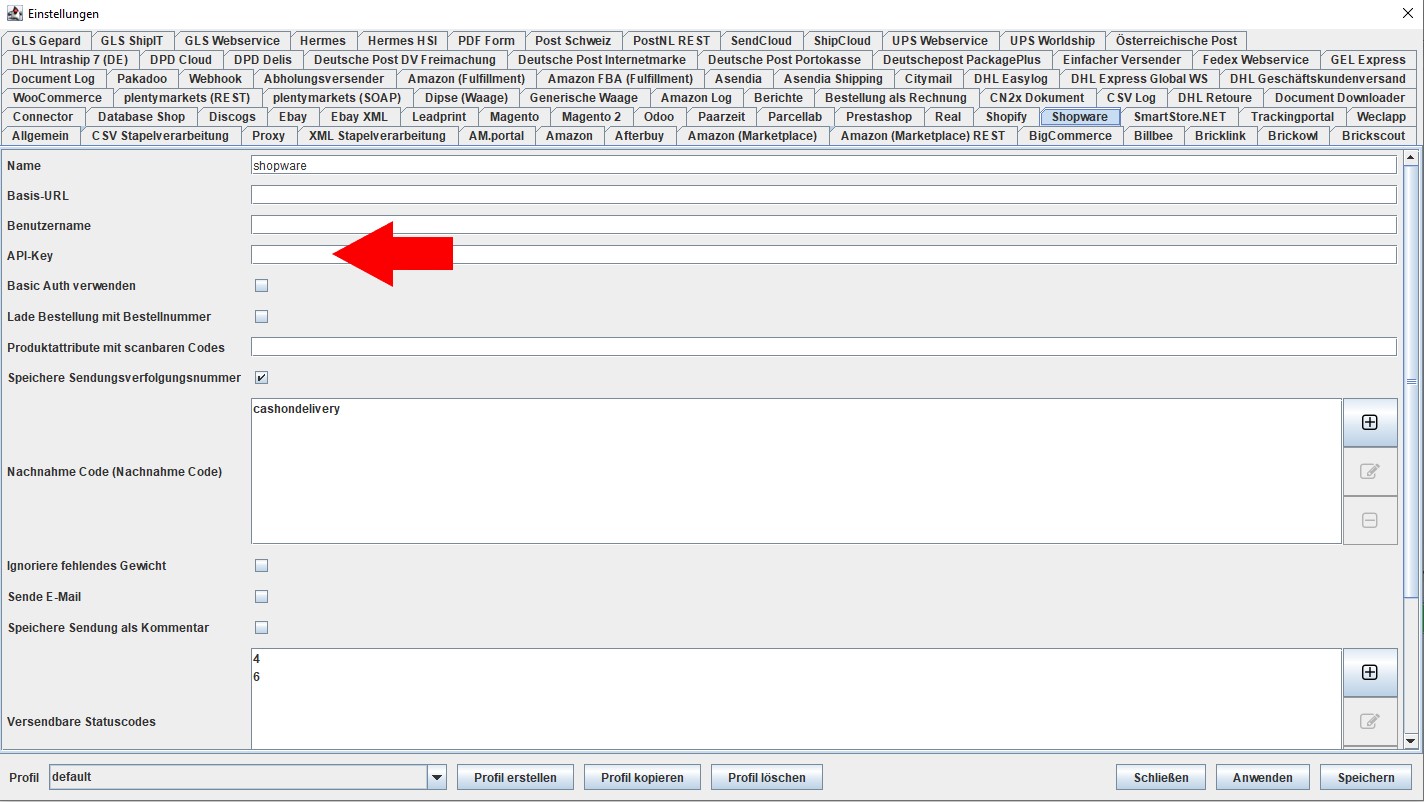Select the Brickscout tab
1424x802 pixels.
[1373, 136]
